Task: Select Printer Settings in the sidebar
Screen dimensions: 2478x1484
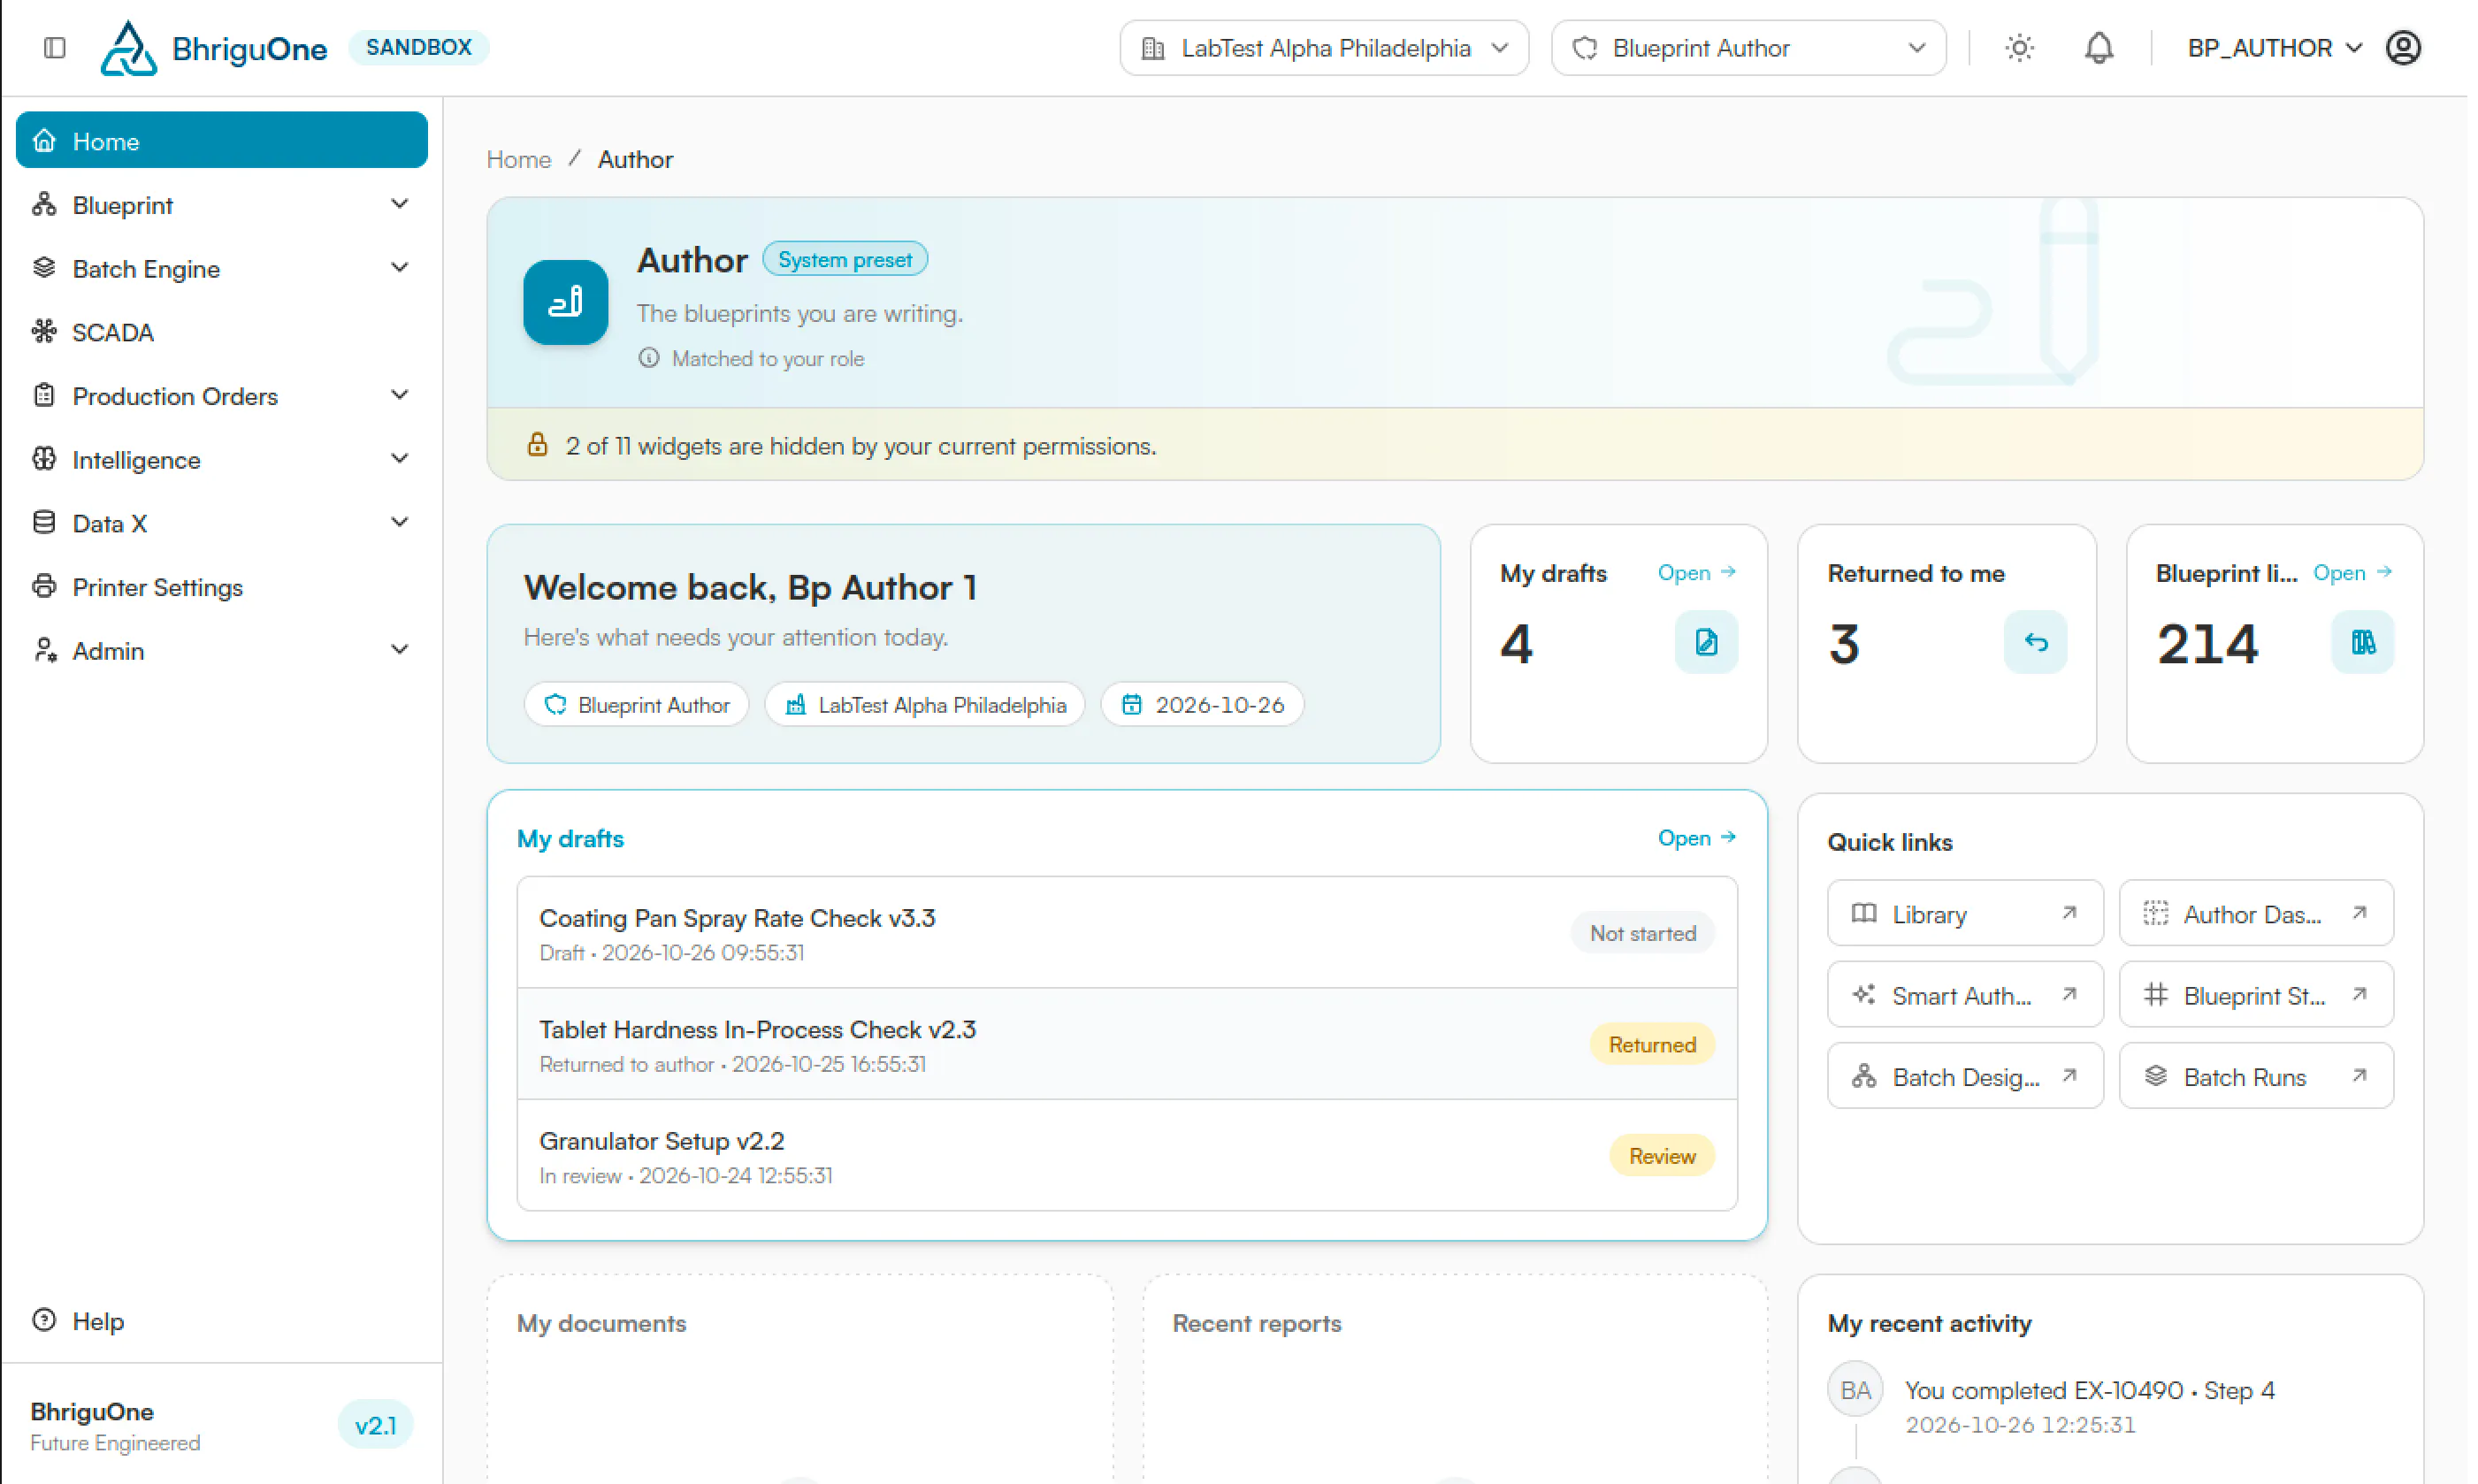Action: 222,586
